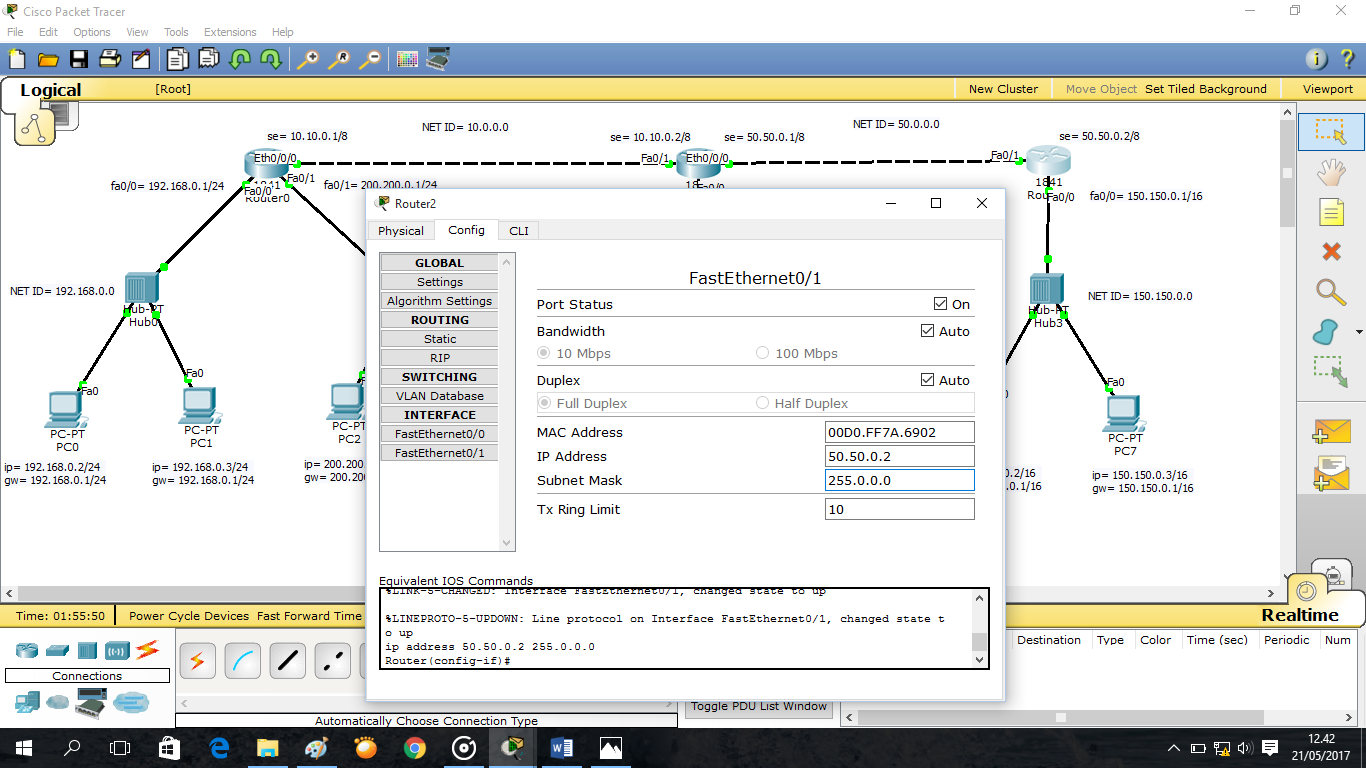This screenshot has width=1366, height=768.
Task: Select the Switches device category
Action: pos(57,650)
